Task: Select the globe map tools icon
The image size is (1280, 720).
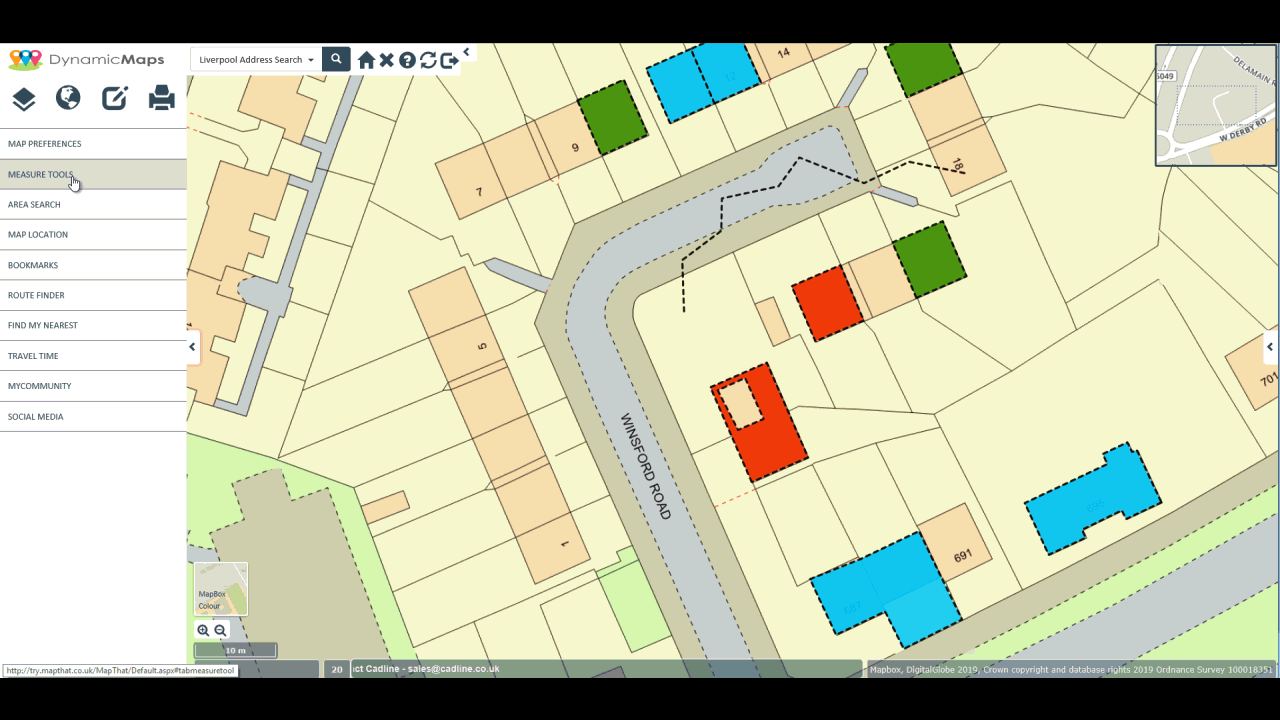Action: click(x=68, y=97)
